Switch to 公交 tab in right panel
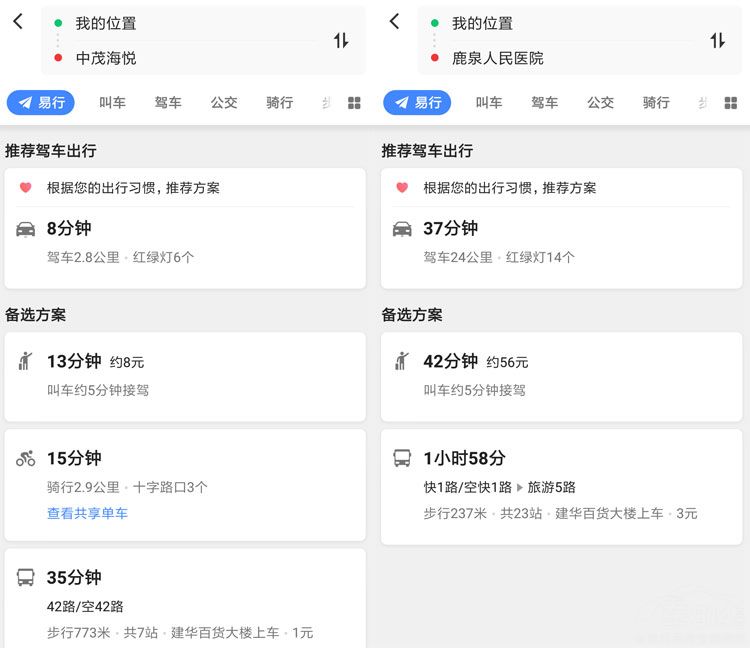Screen dimensions: 750x650 click(600, 103)
